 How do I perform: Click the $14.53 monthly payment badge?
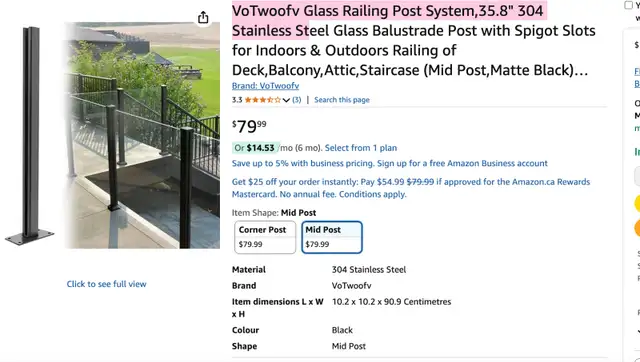pos(256,148)
